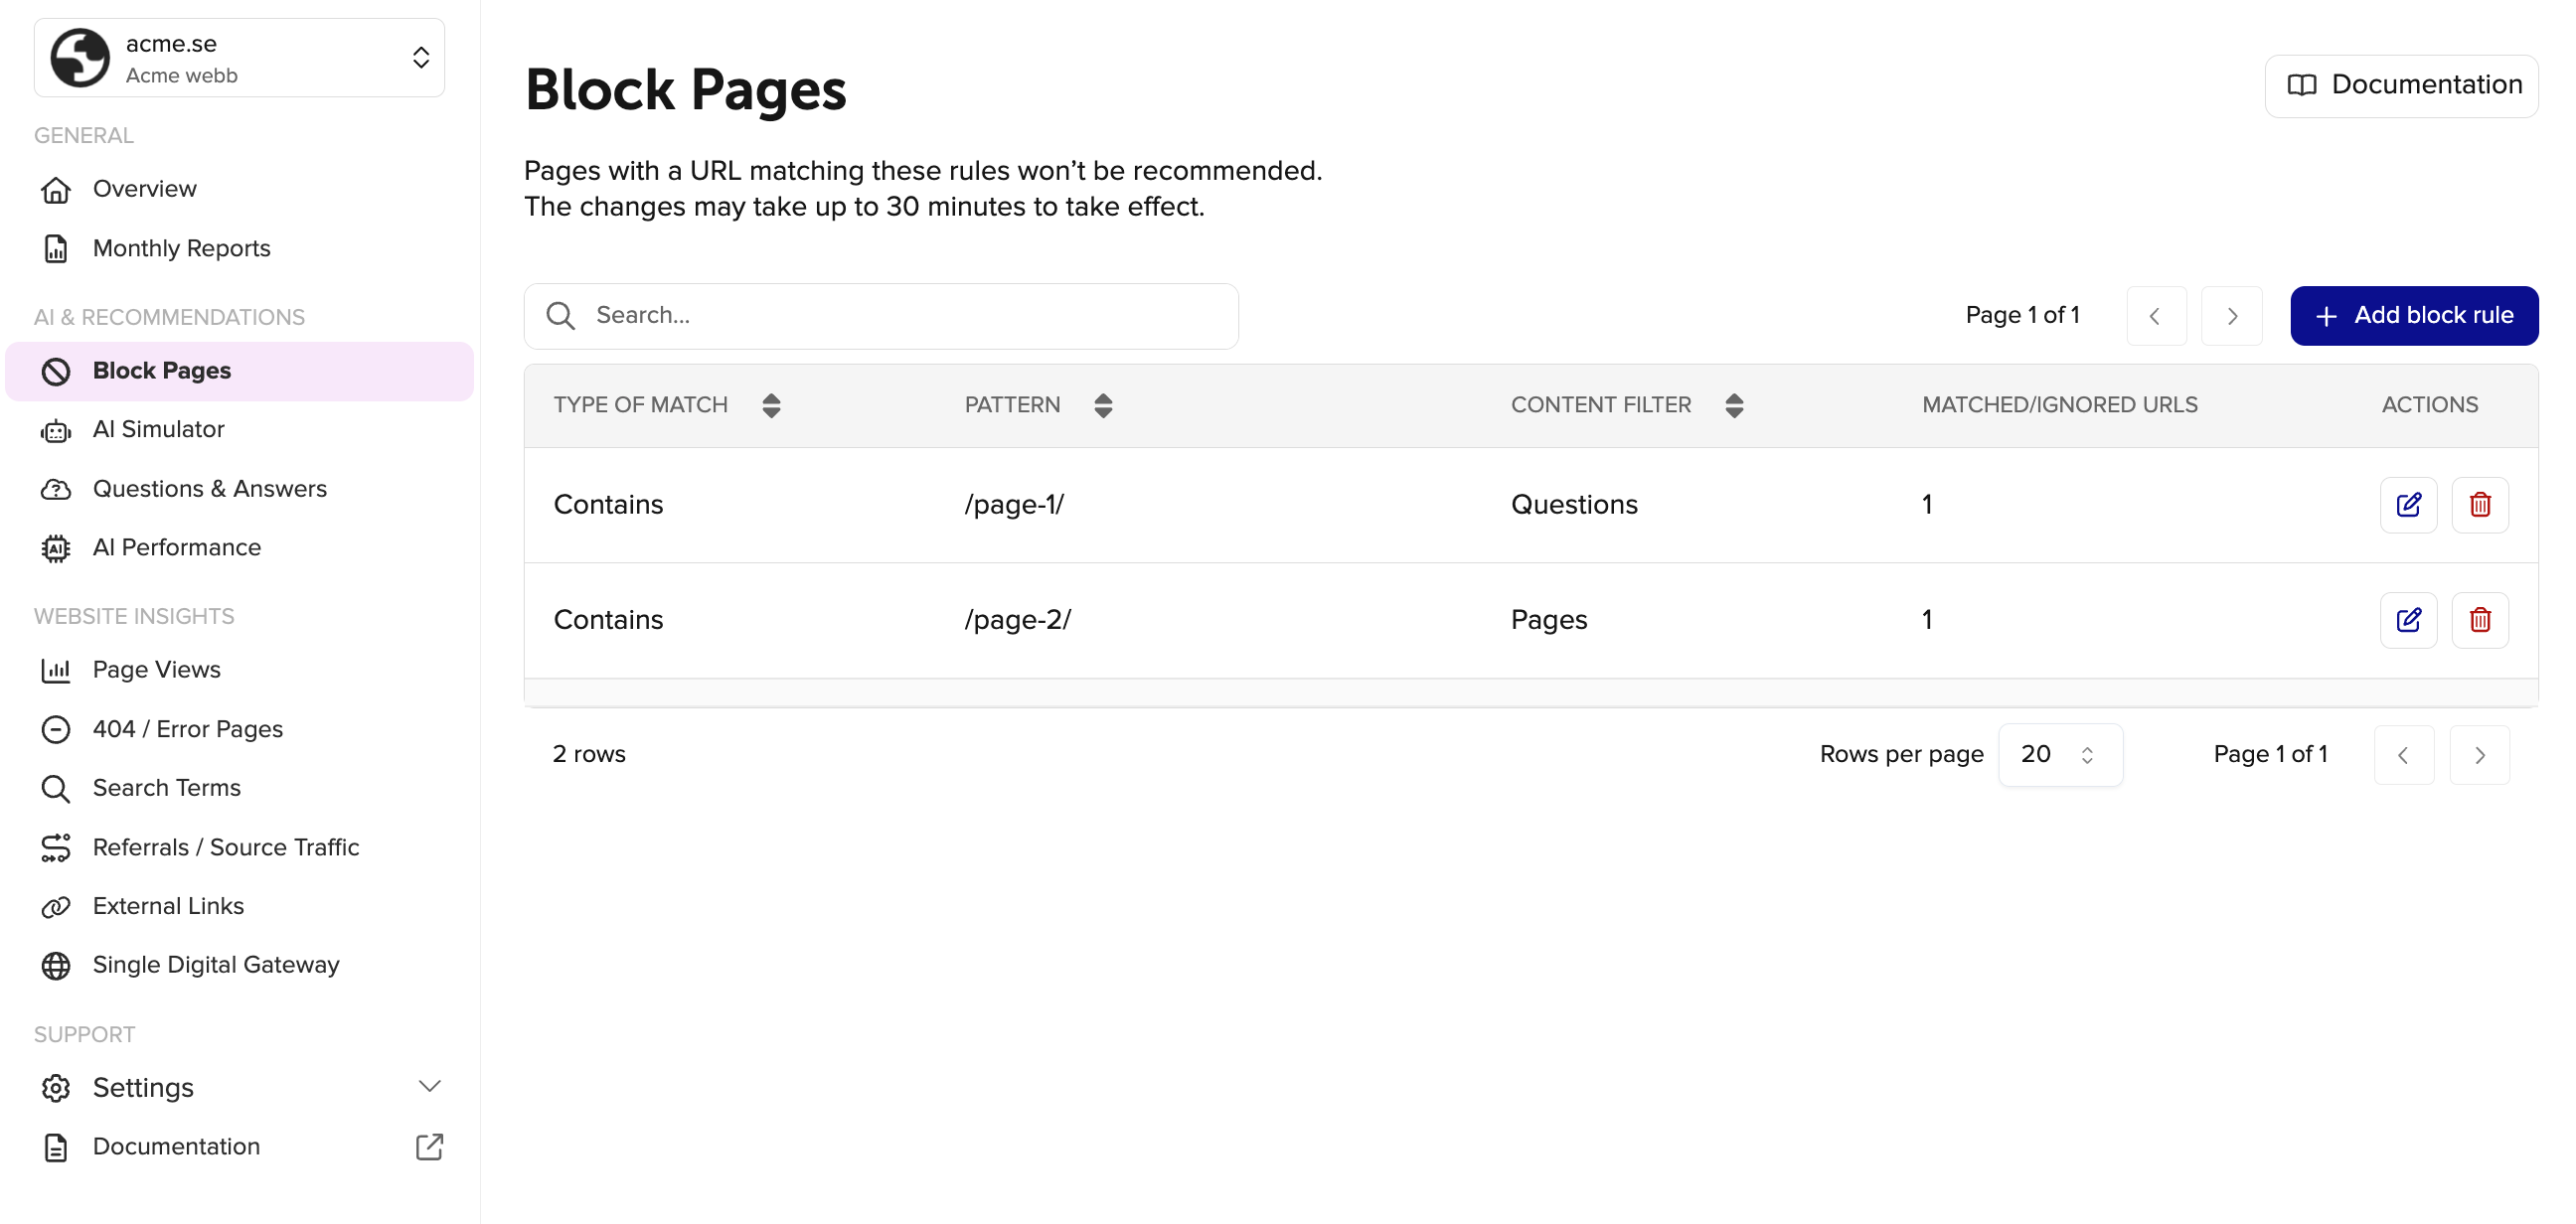The height and width of the screenshot is (1224, 2576).
Task: Delete the /page-2/ block rule
Action: coord(2479,619)
